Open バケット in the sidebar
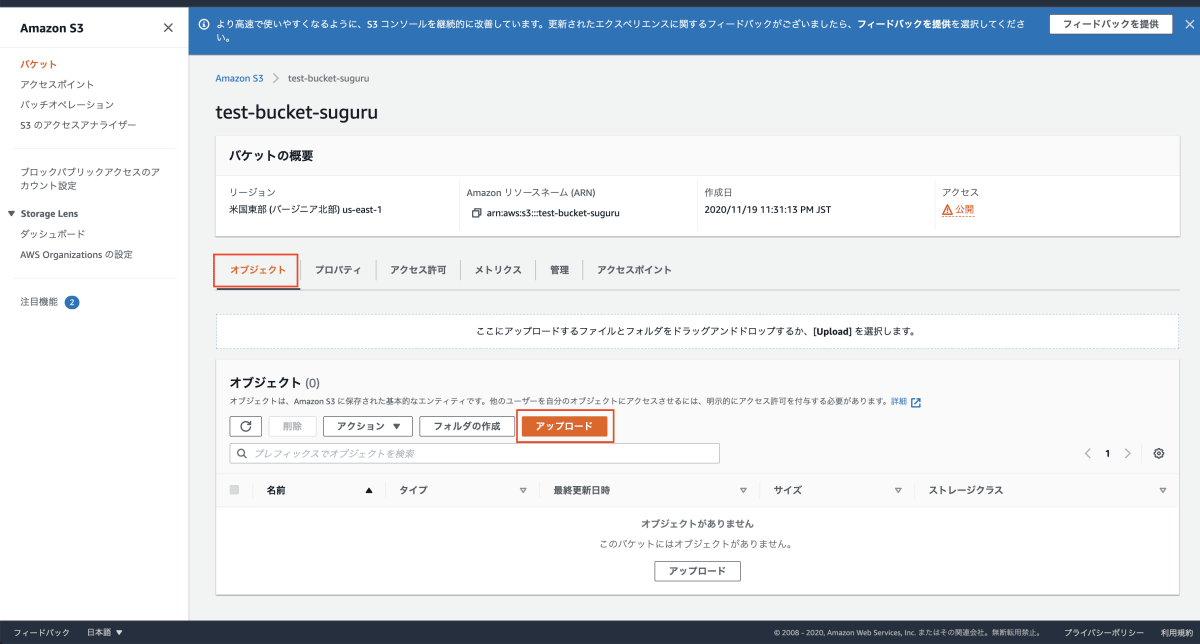This screenshot has height=644, width=1200. 39,64
